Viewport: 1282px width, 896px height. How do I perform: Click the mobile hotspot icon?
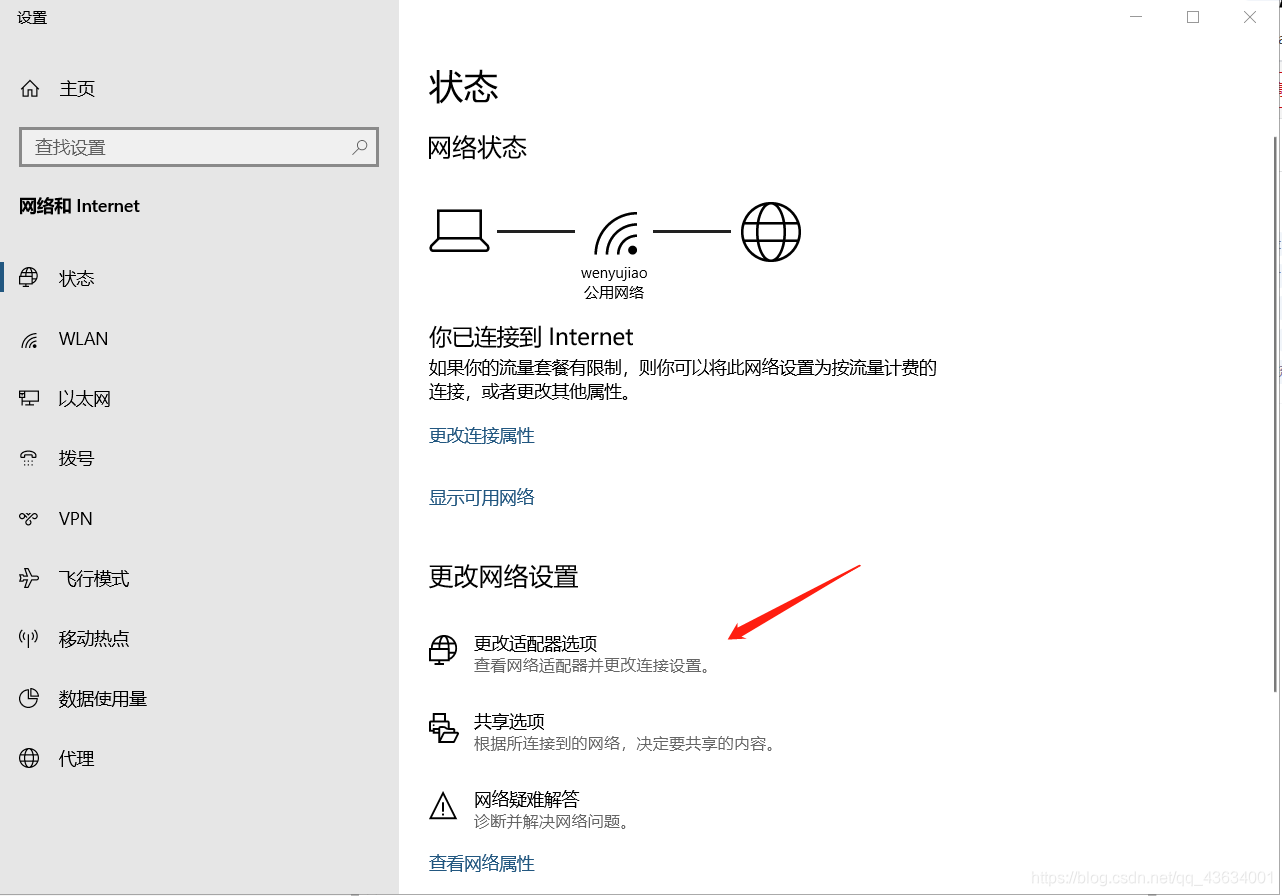29,638
